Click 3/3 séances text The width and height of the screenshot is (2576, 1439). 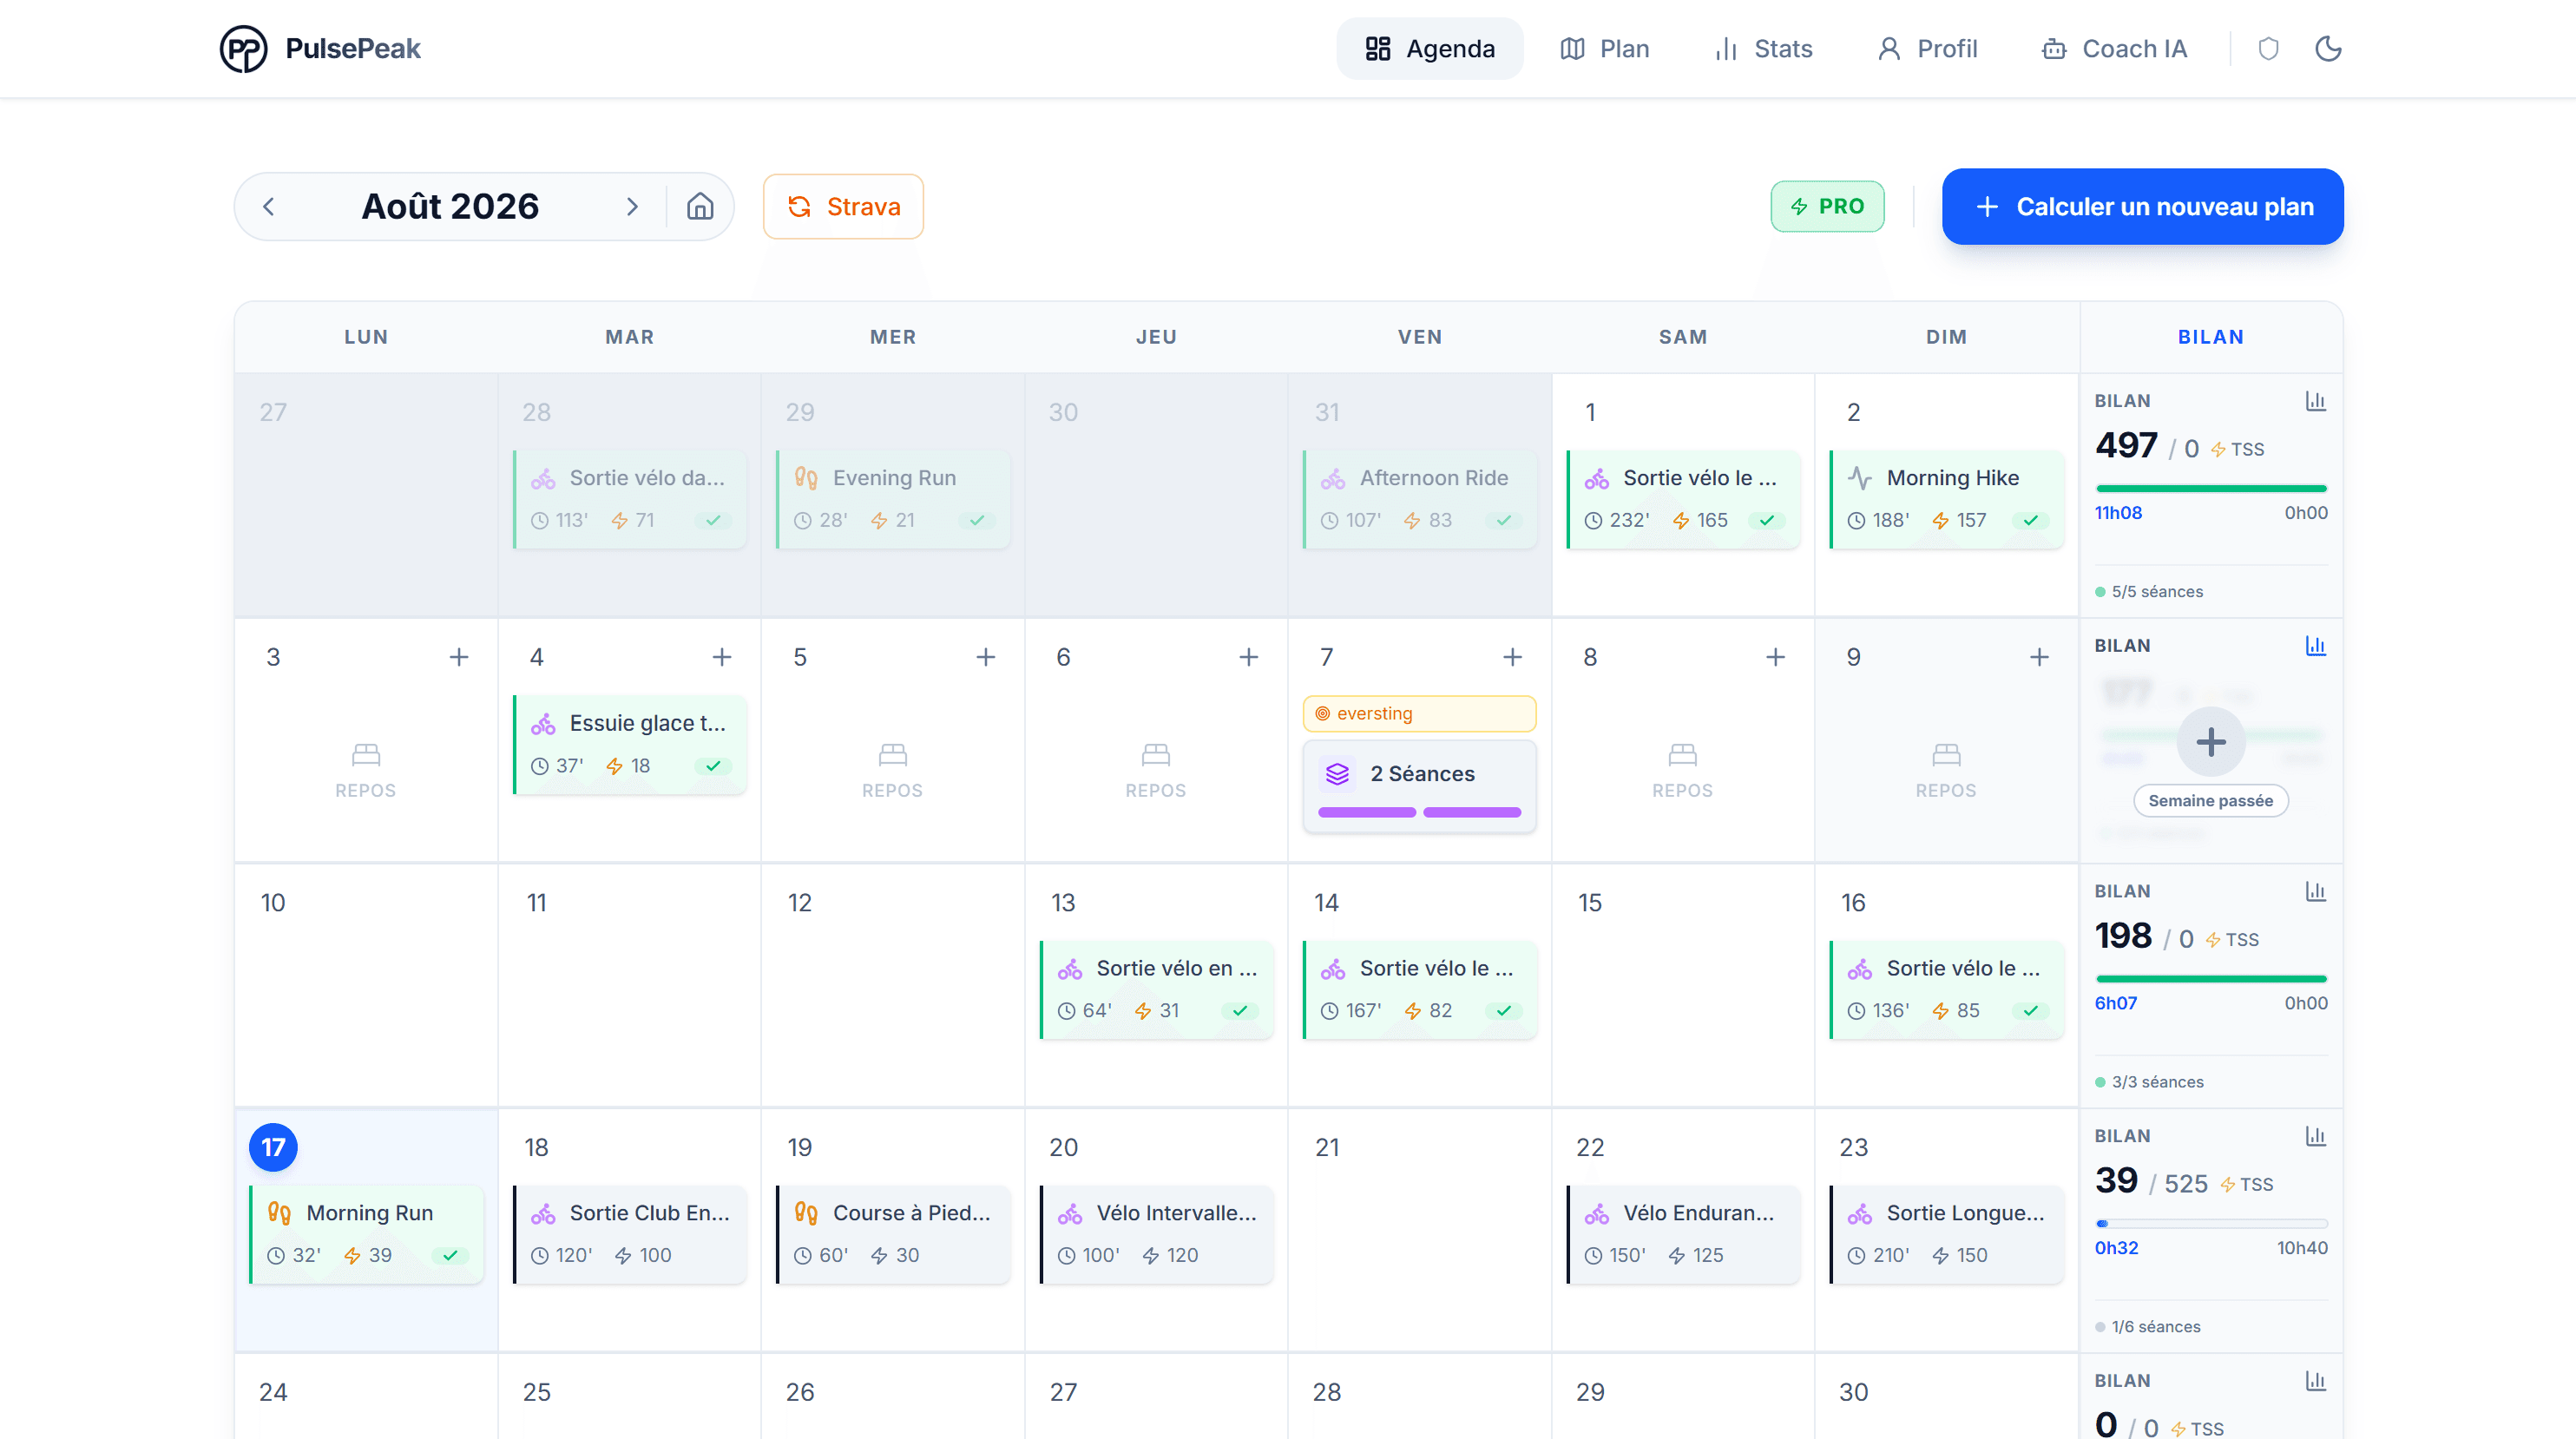2157,1082
